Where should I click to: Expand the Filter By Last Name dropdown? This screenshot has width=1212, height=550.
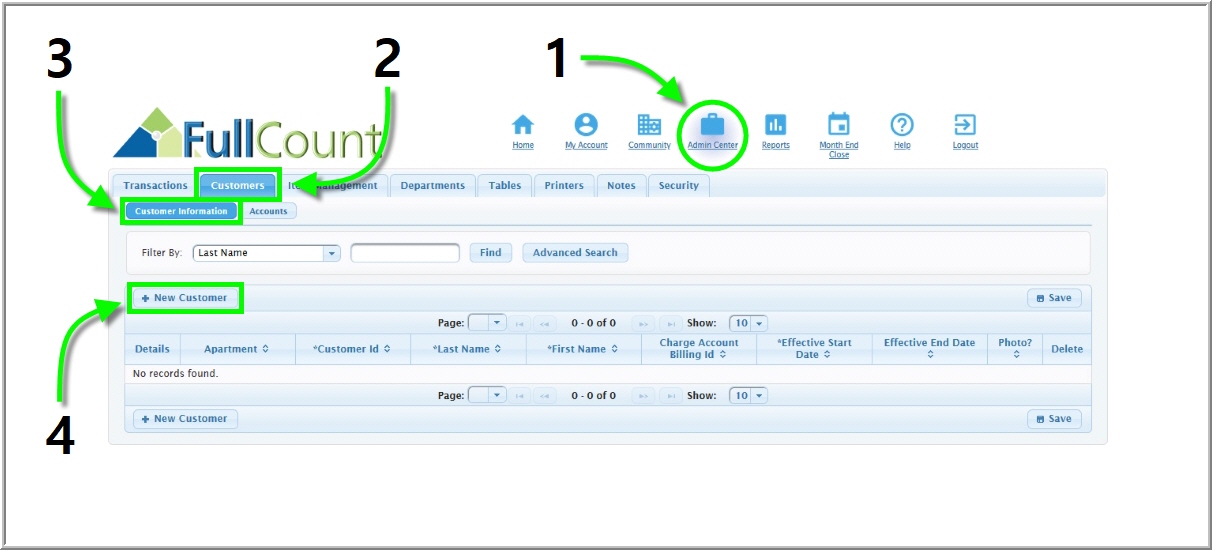click(332, 253)
